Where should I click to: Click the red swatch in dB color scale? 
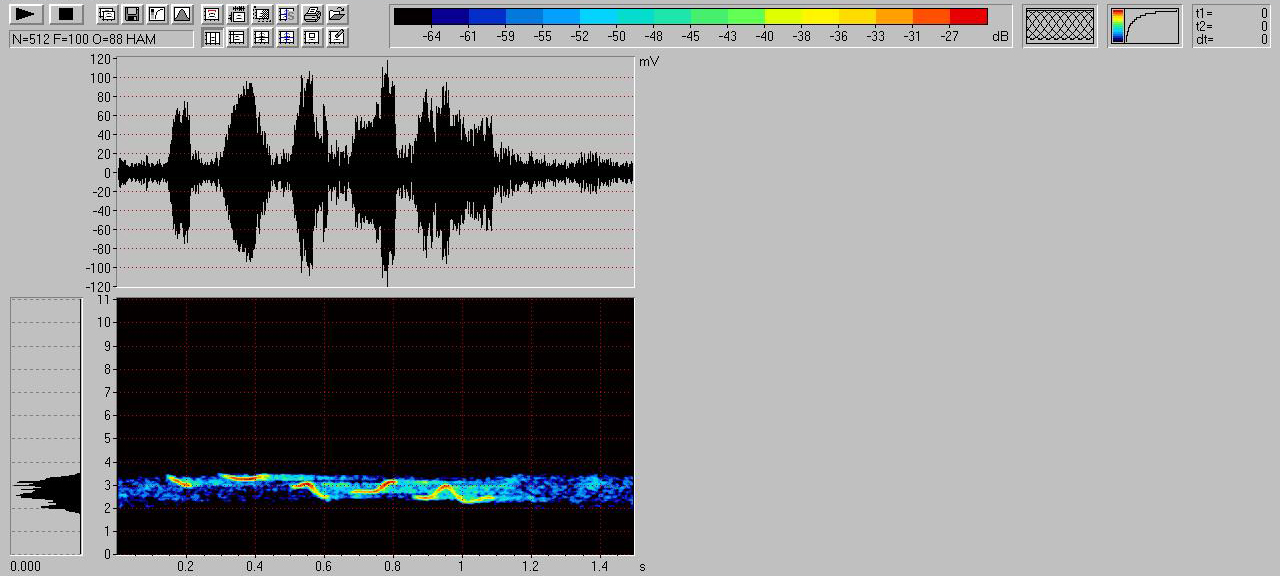(968, 16)
